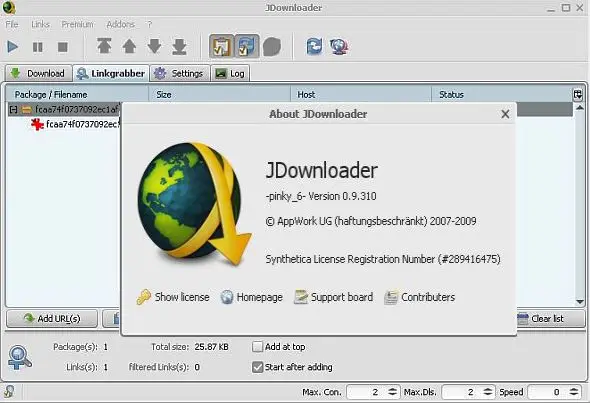The width and height of the screenshot is (590, 403).
Task: Move selection down one position
Action: pos(154,46)
